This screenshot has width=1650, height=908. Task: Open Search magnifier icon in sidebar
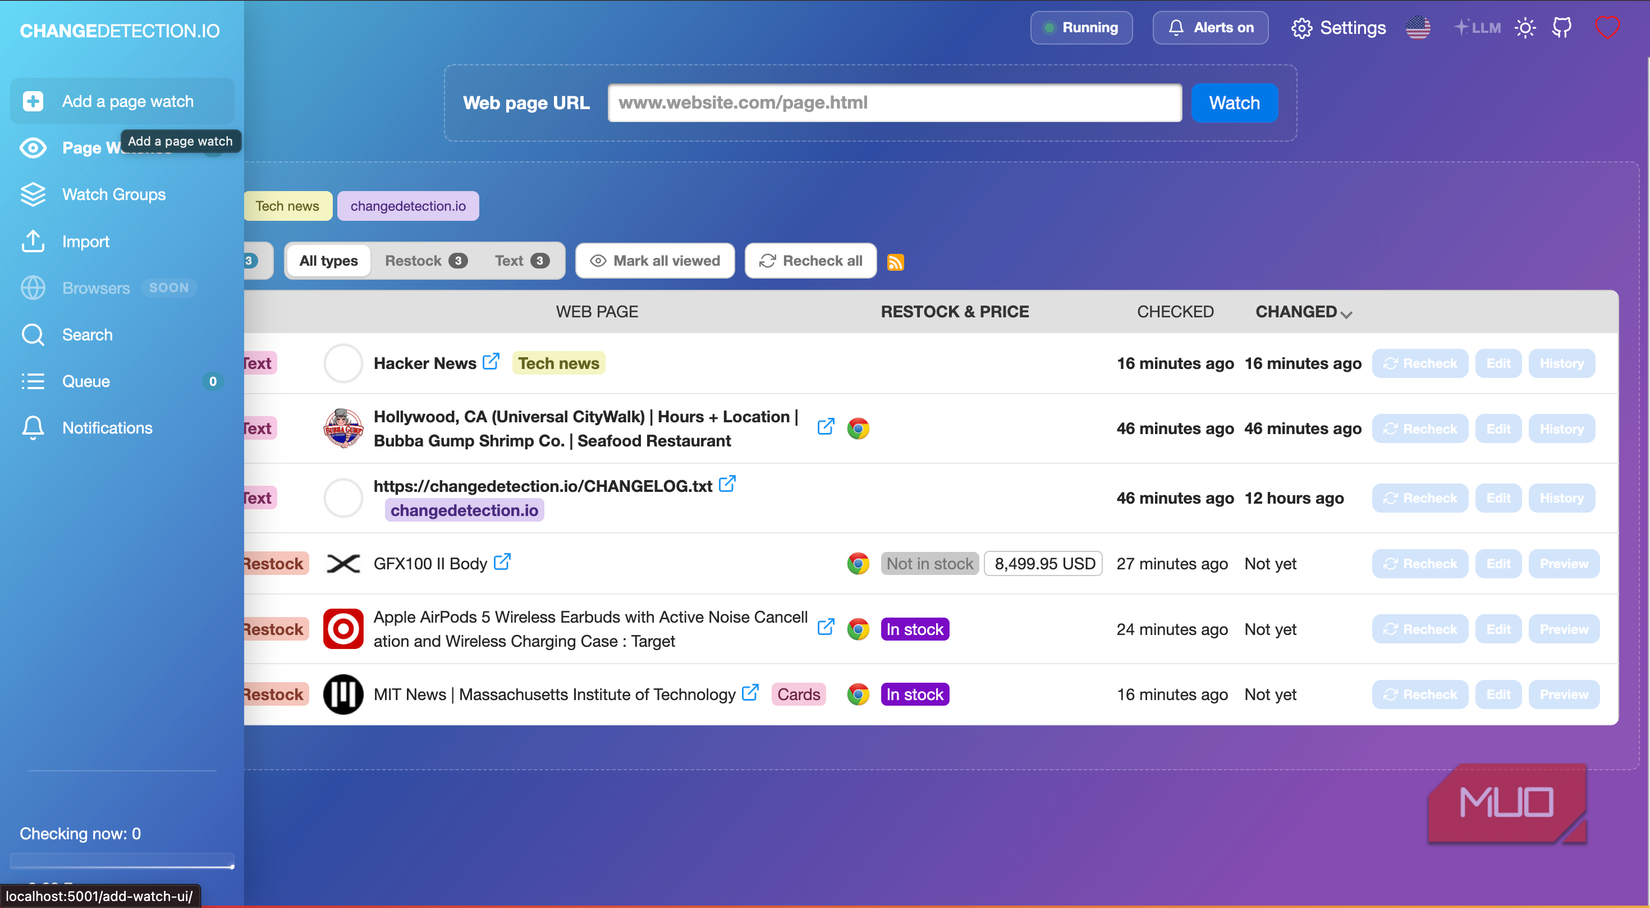[33, 334]
